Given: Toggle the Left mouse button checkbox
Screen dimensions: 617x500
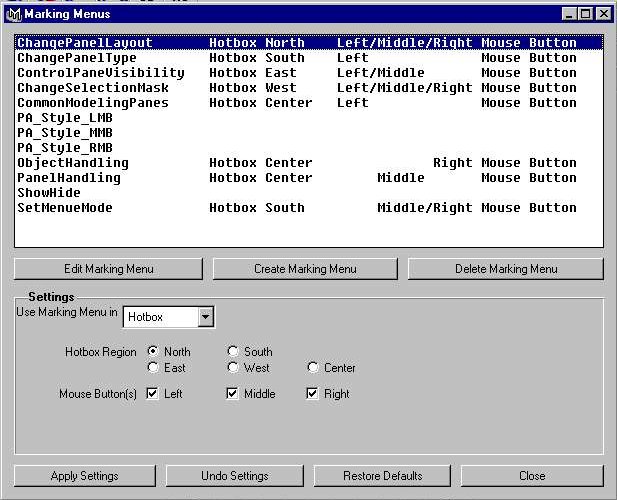Looking at the screenshot, I should tap(152, 393).
